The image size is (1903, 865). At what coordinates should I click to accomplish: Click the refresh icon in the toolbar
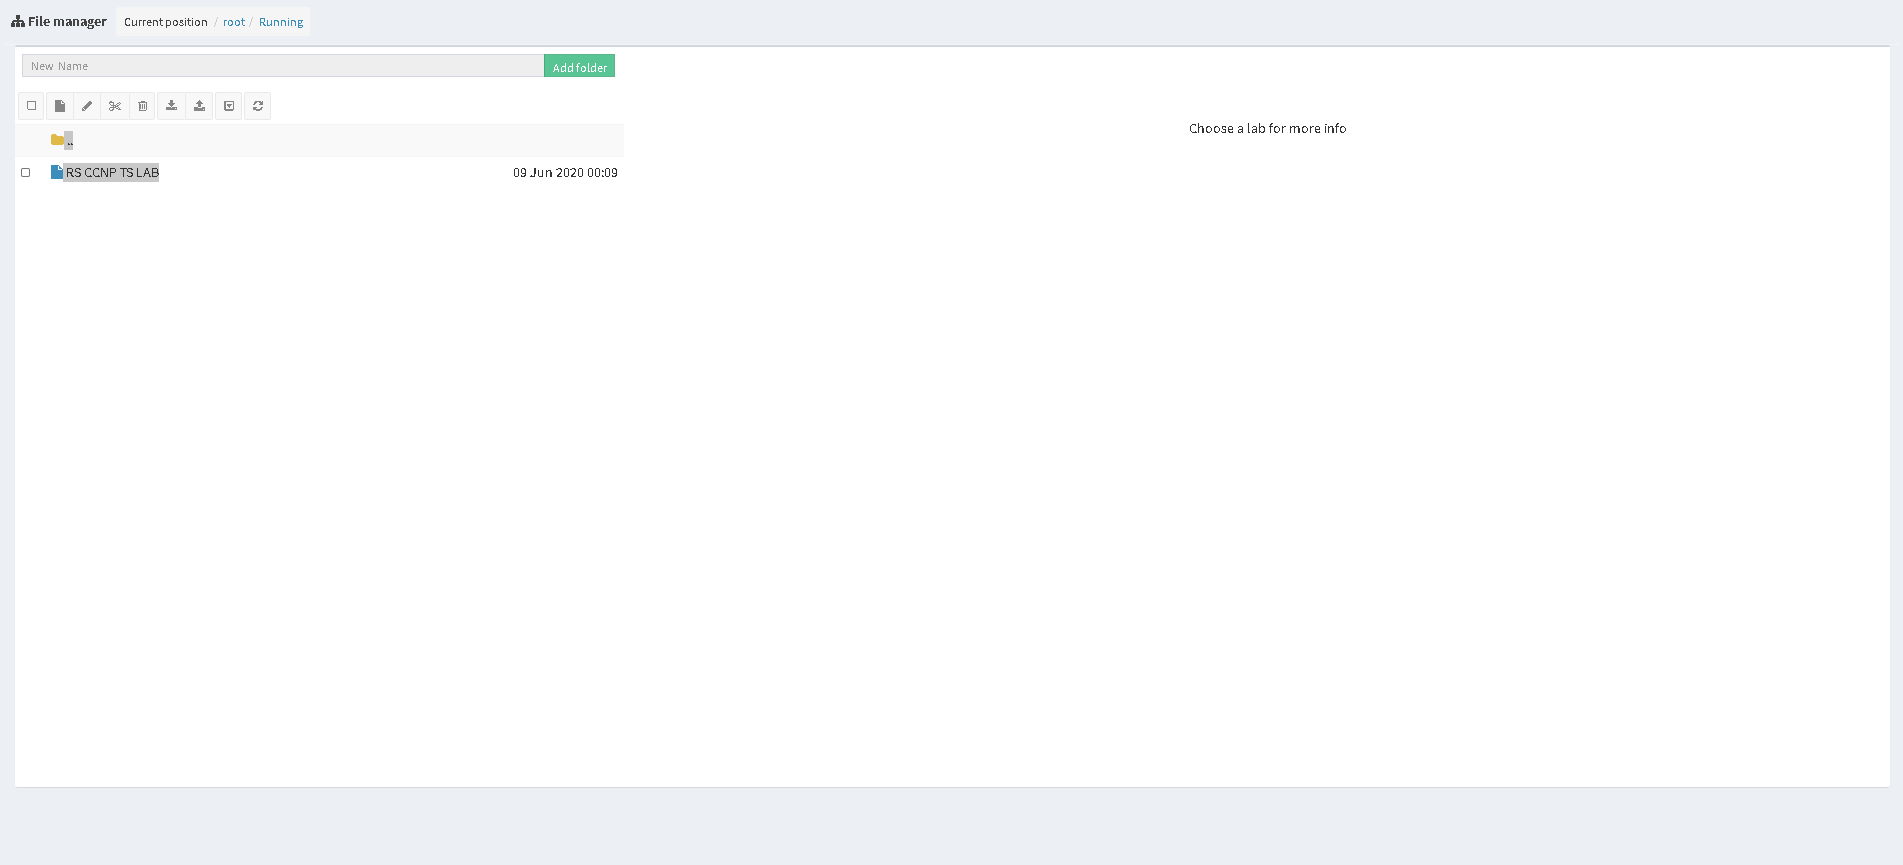click(258, 106)
